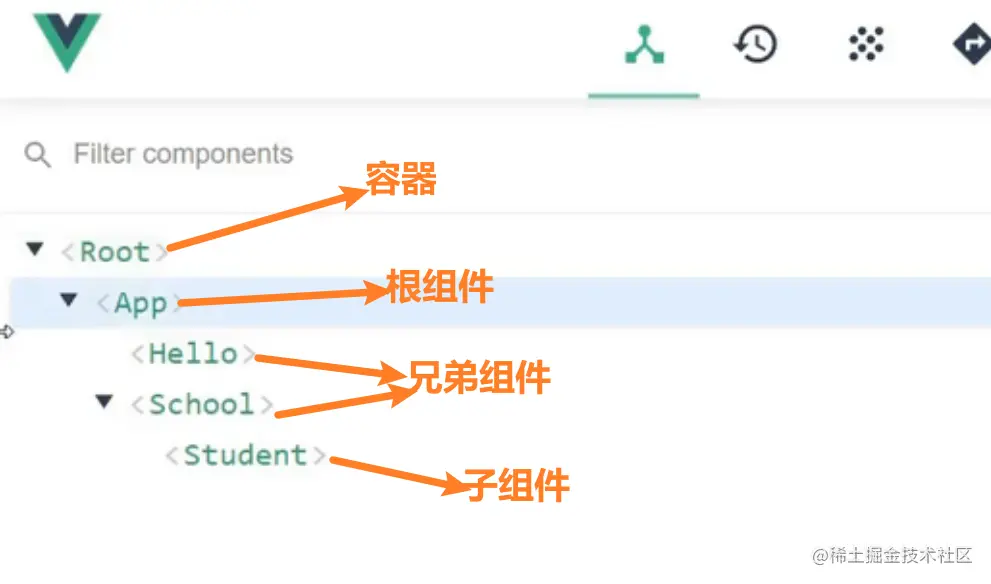Open the routing arrow diamond icon
Image resolution: width=991 pixels, height=584 pixels.
(973, 44)
